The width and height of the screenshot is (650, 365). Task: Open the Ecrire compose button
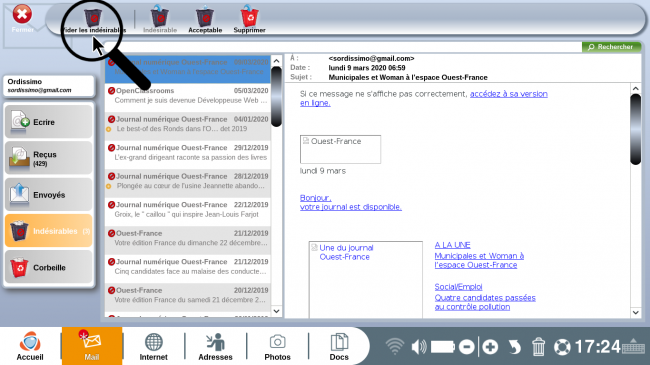pyautogui.click(x=49, y=122)
